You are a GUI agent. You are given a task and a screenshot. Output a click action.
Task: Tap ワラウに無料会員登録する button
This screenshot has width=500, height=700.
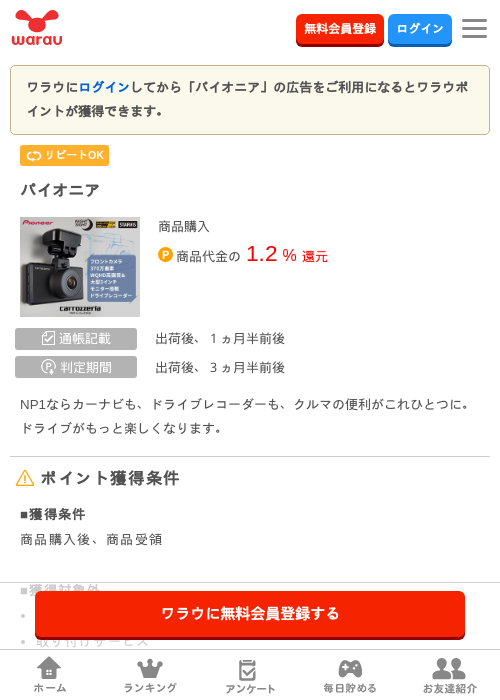coord(250,614)
